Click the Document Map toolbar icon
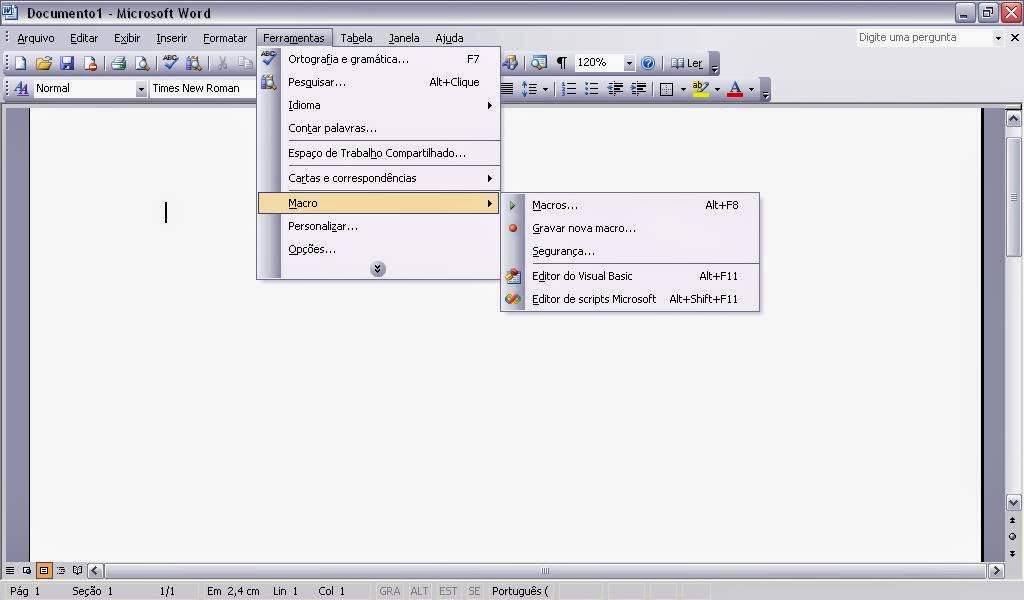Image resolution: width=1024 pixels, height=600 pixels. [538, 63]
